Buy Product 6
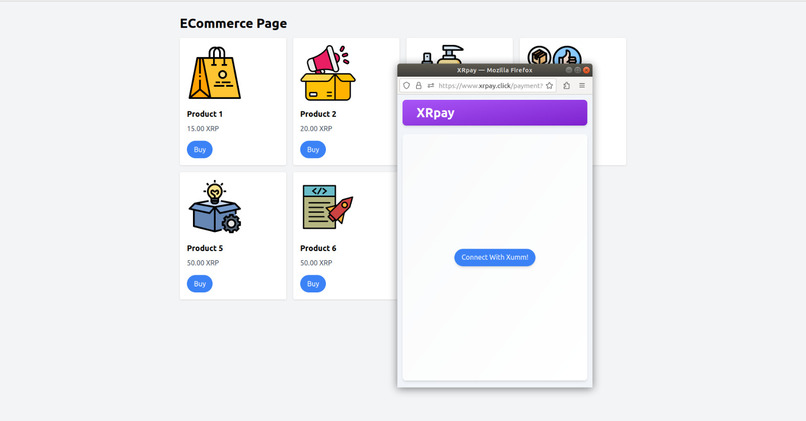The image size is (806, 421). click(x=313, y=284)
